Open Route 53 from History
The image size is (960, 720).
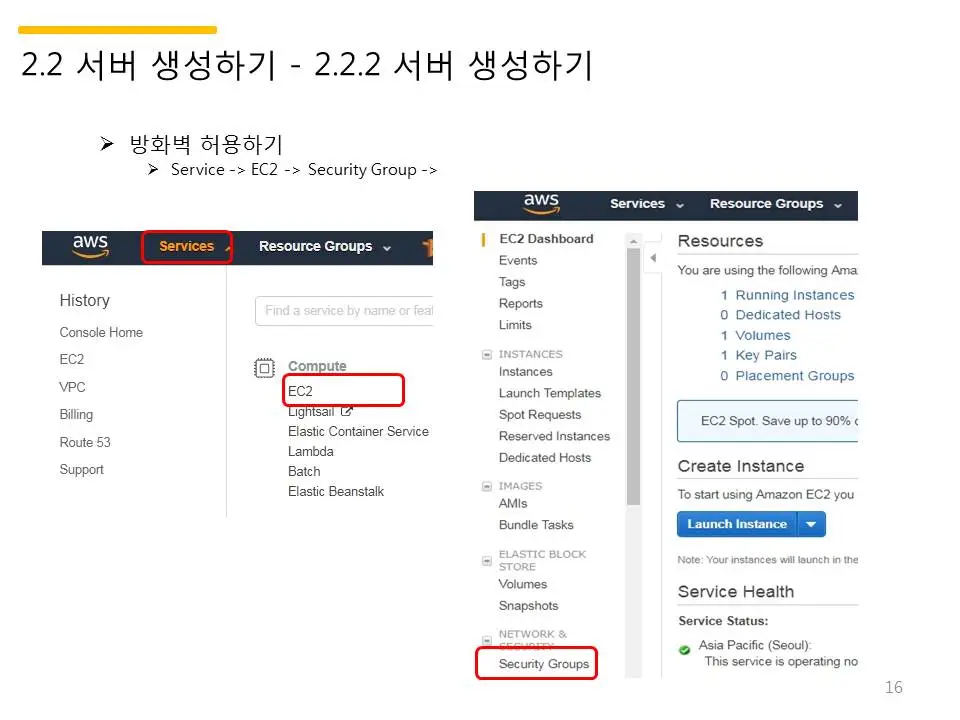click(x=85, y=442)
